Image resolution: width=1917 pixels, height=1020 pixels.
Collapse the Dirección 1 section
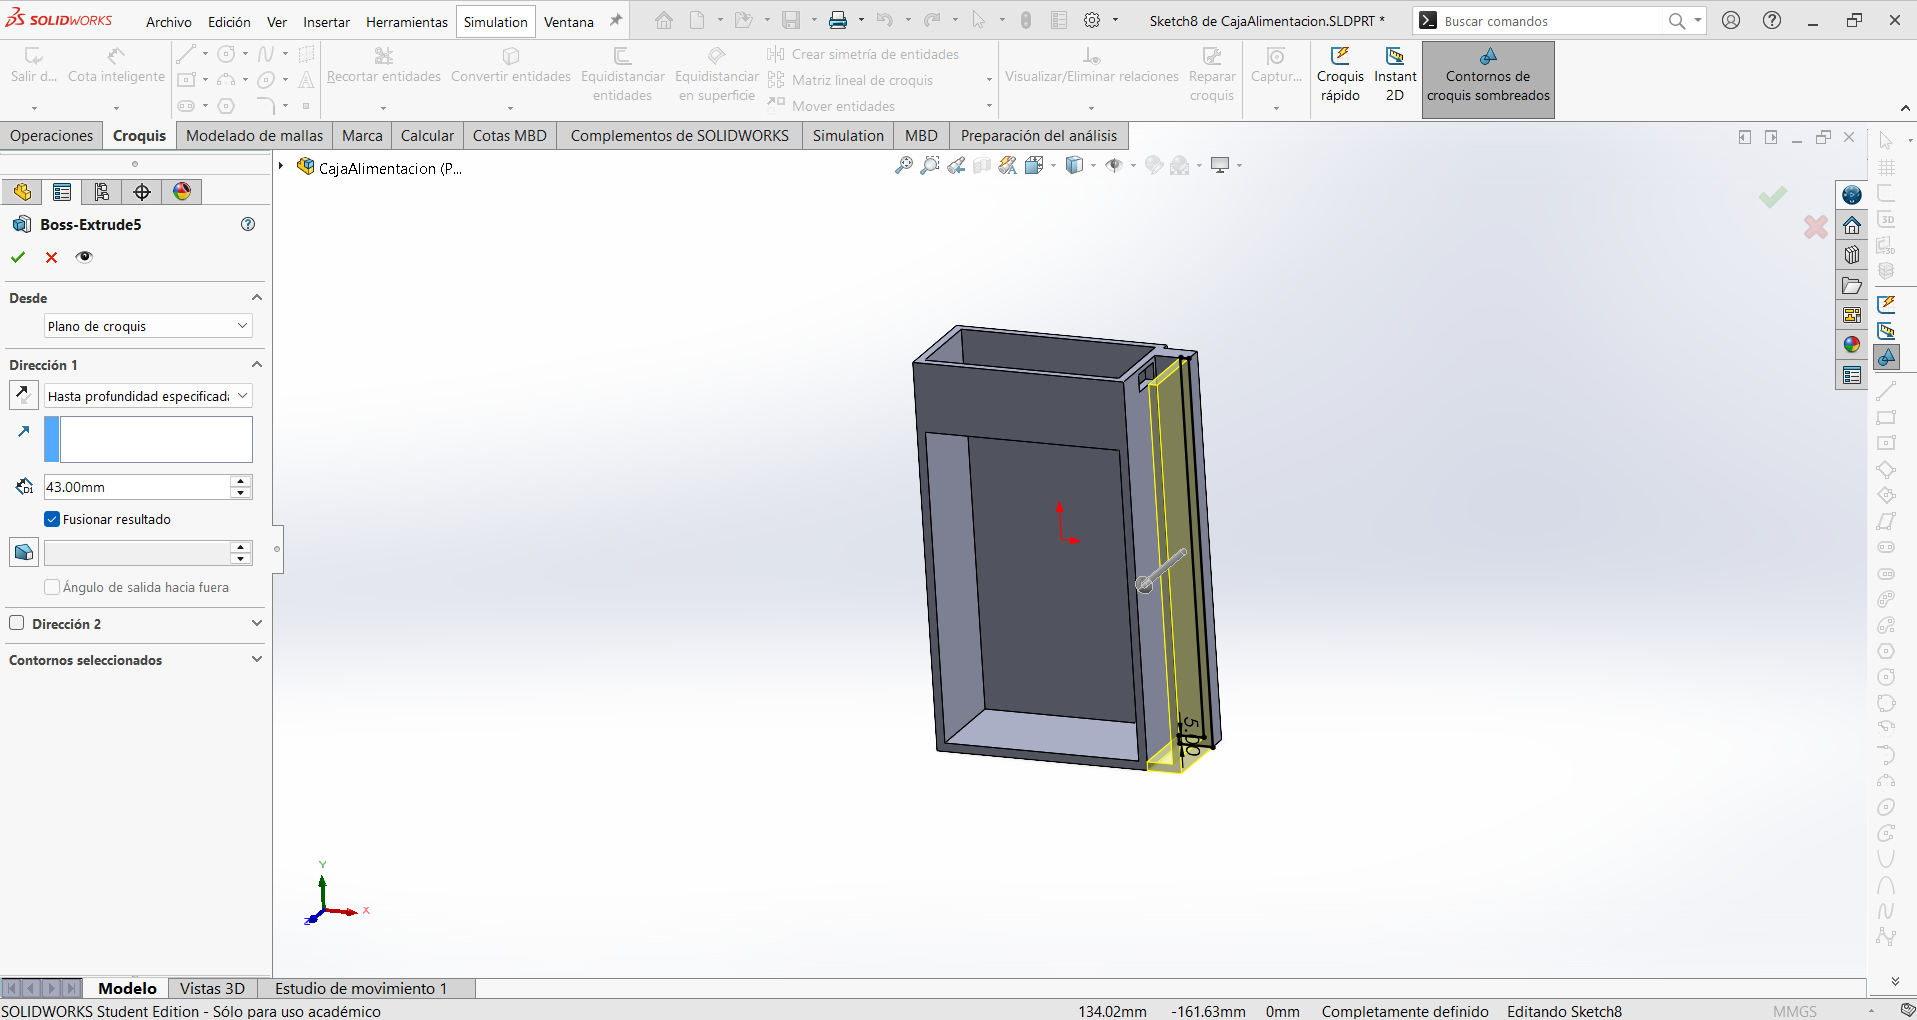(x=257, y=365)
